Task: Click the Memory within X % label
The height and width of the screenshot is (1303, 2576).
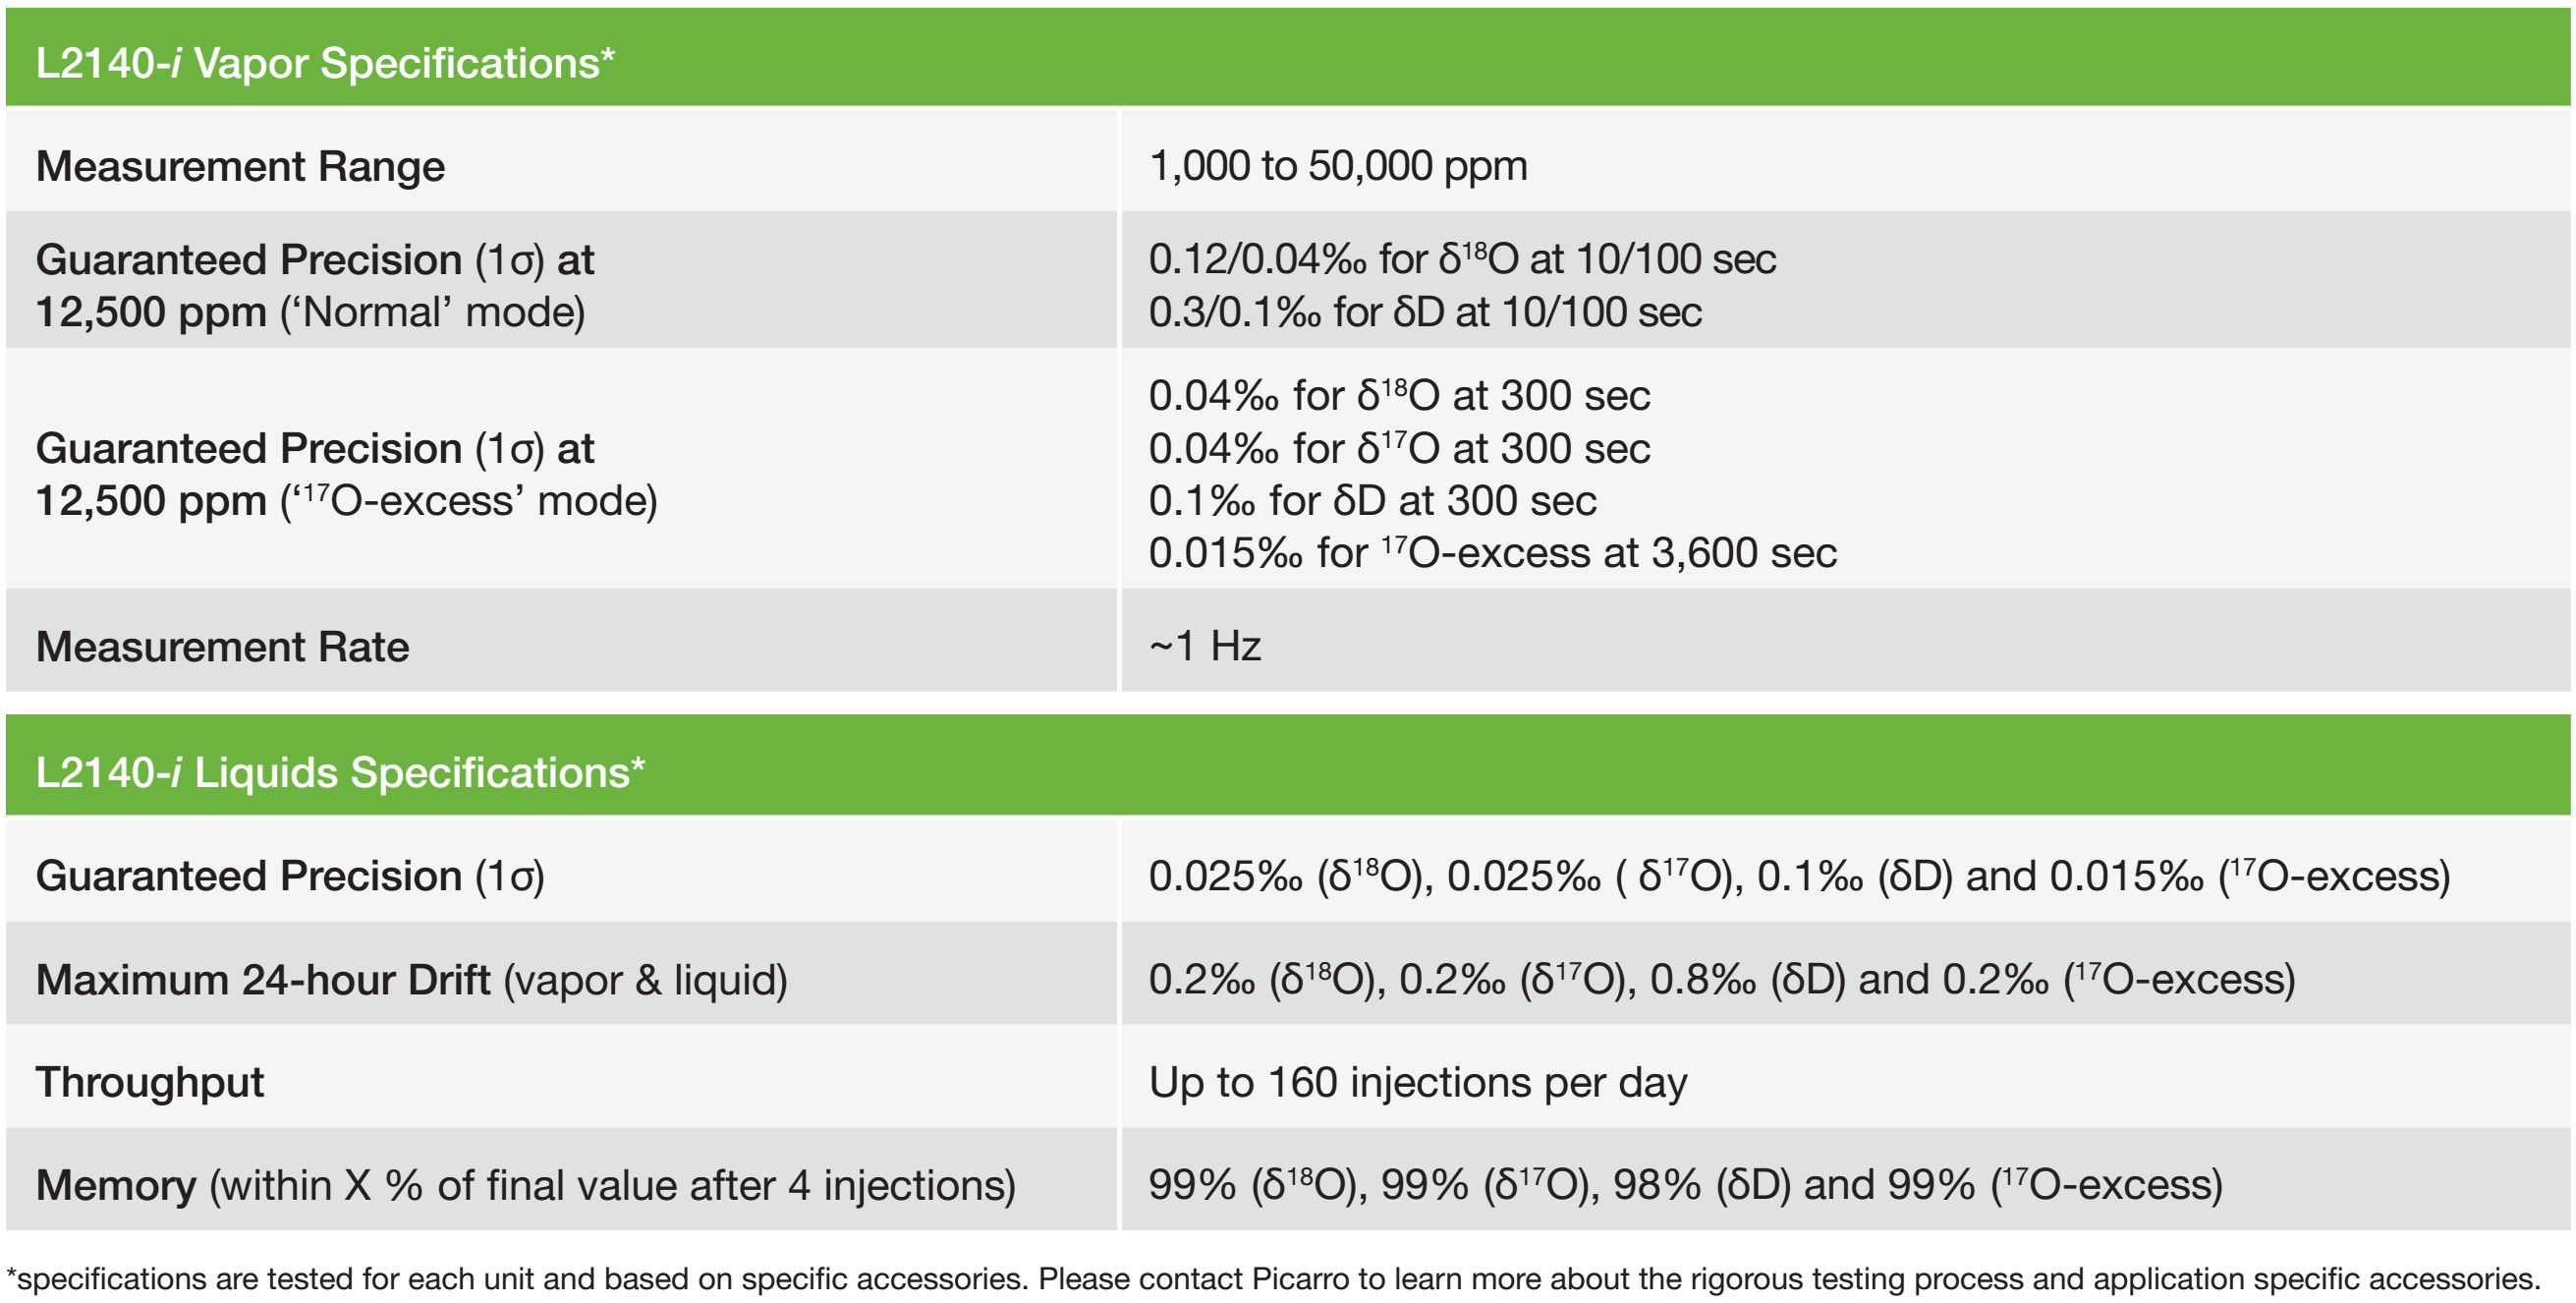Action: click(x=526, y=1186)
